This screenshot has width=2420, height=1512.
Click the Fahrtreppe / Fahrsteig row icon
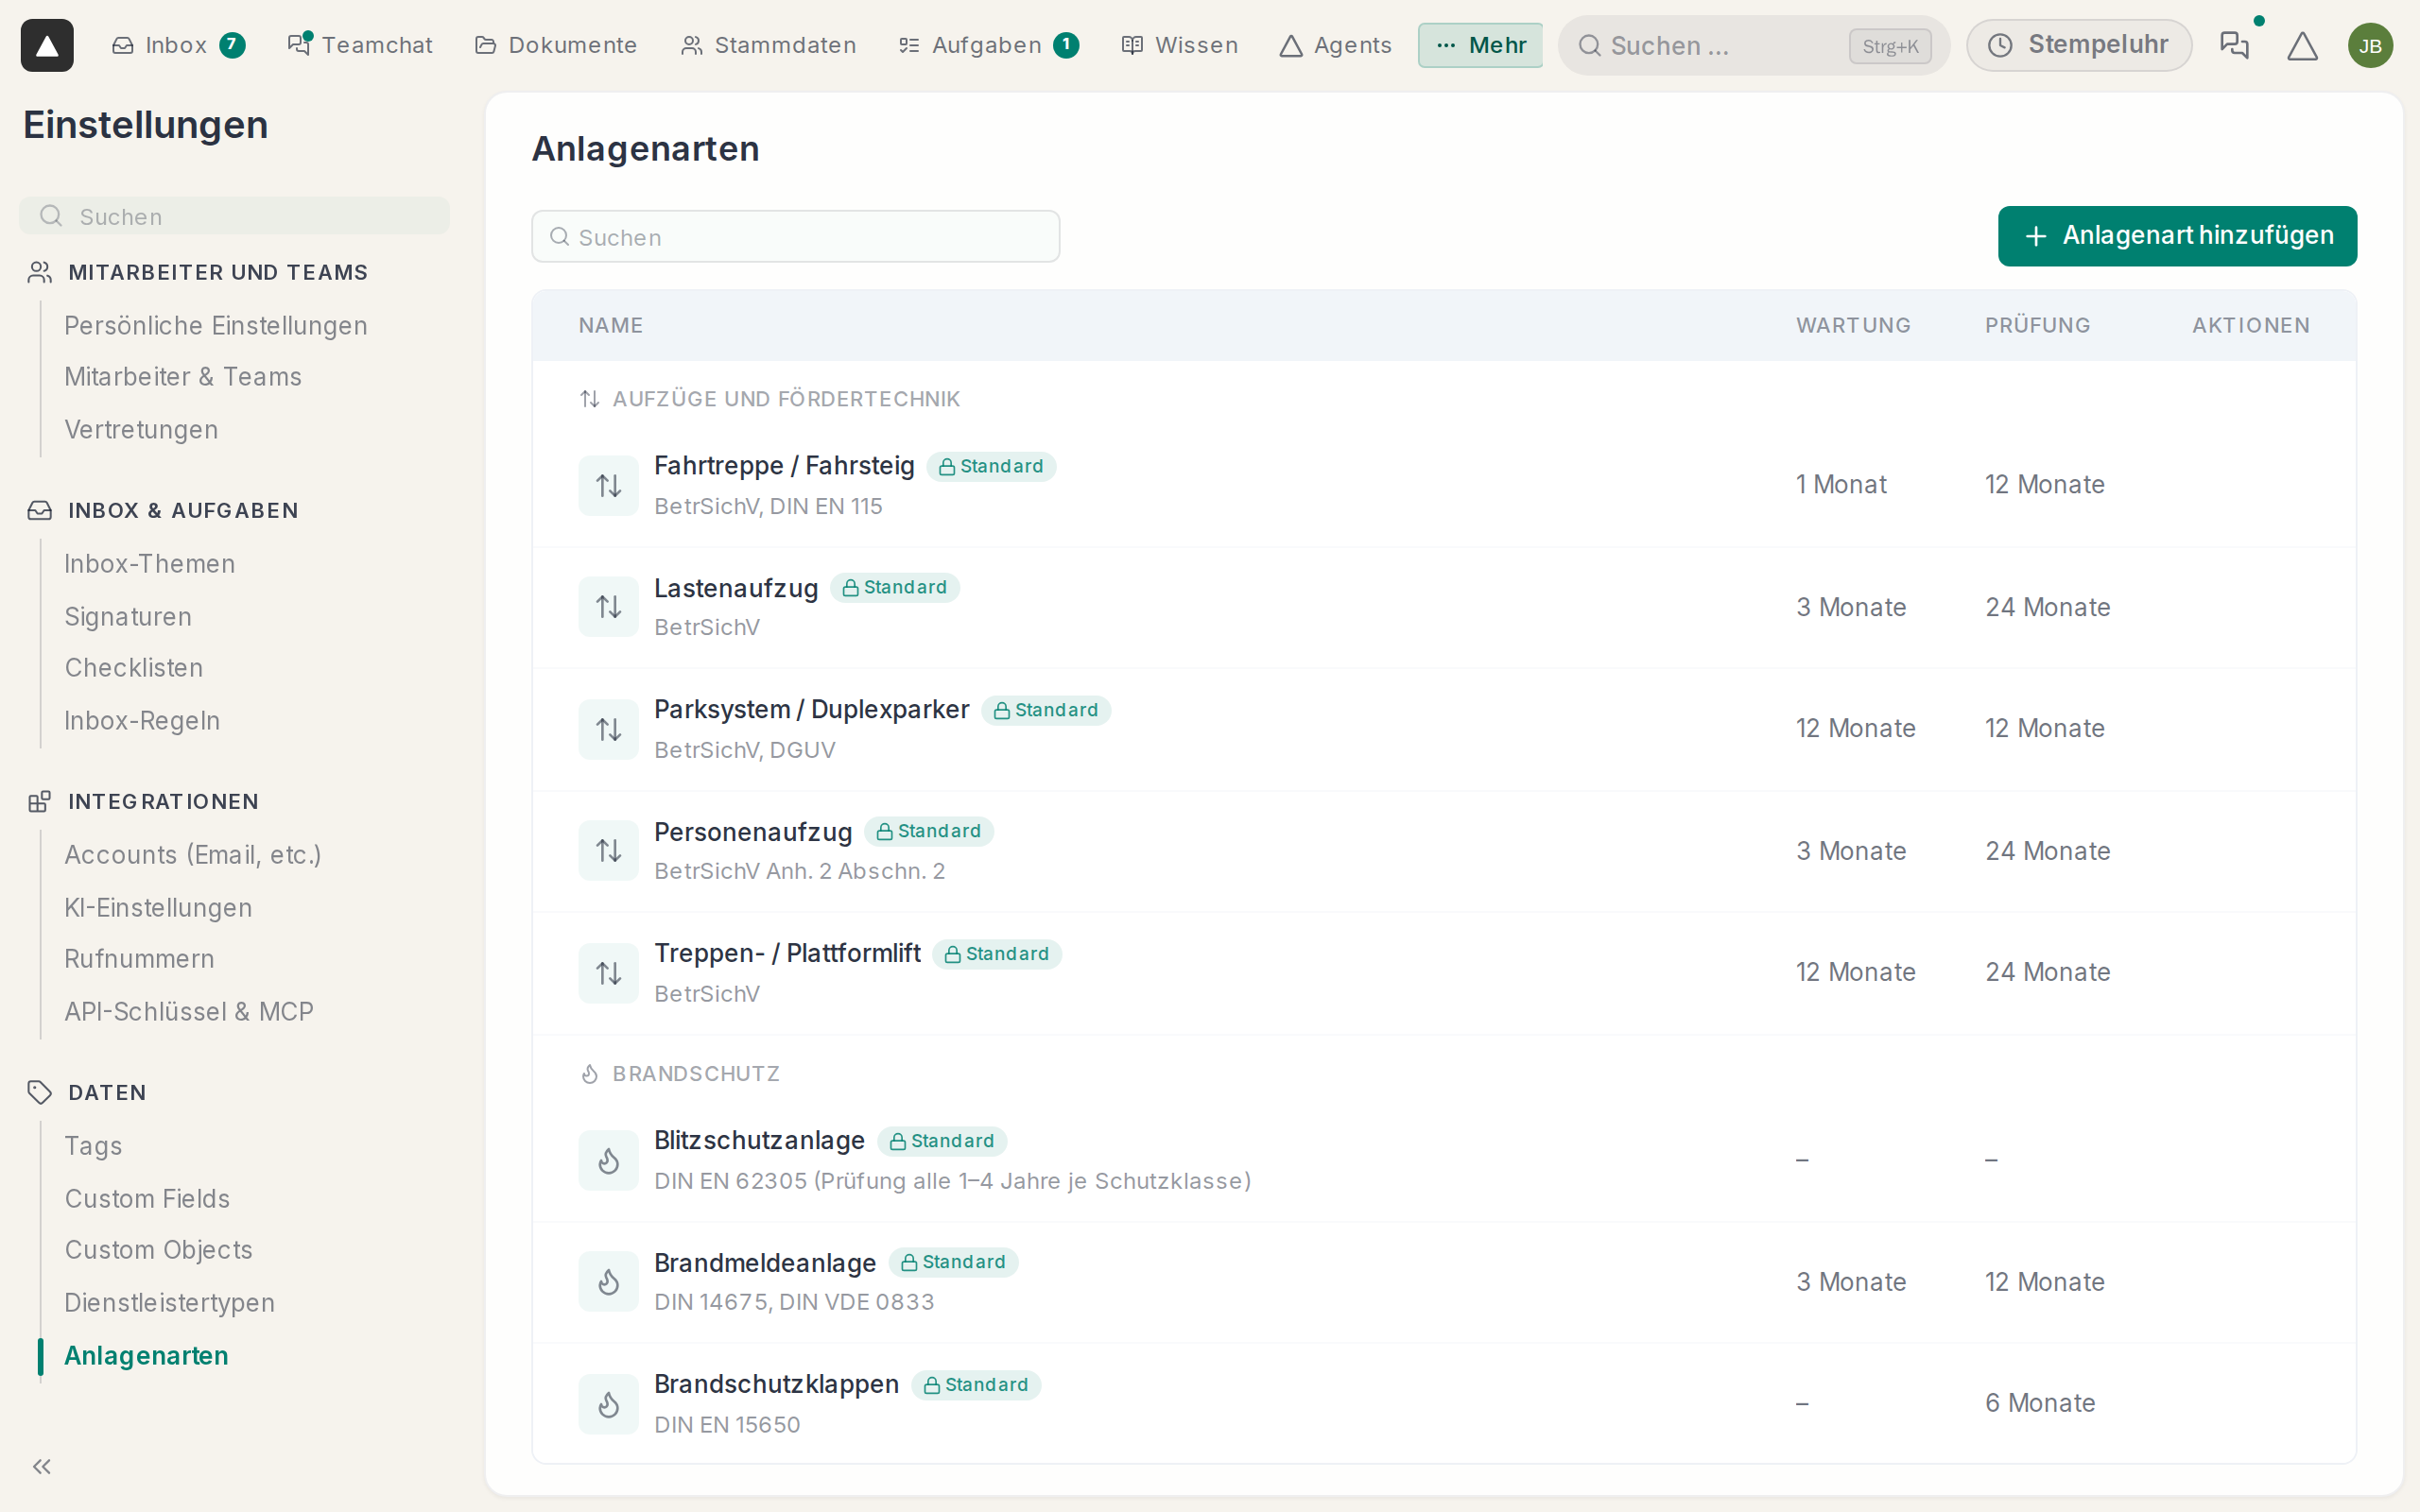608,486
